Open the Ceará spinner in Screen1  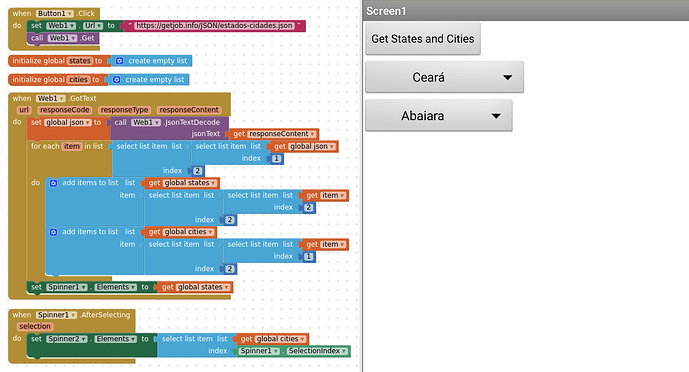coord(444,77)
